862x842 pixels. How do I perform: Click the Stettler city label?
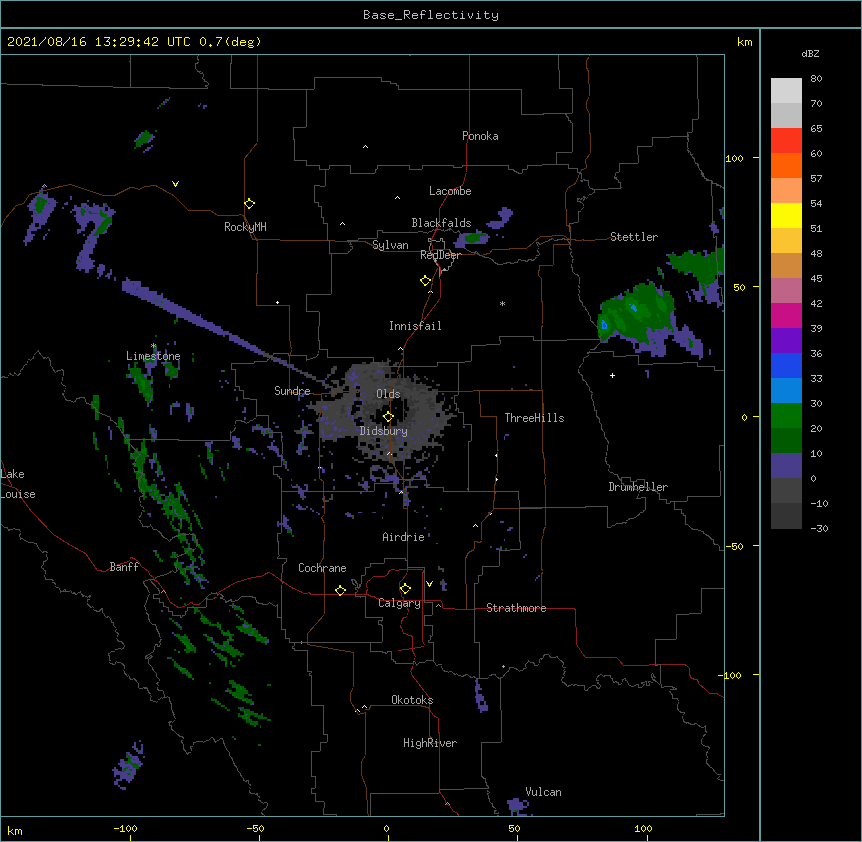coord(634,237)
